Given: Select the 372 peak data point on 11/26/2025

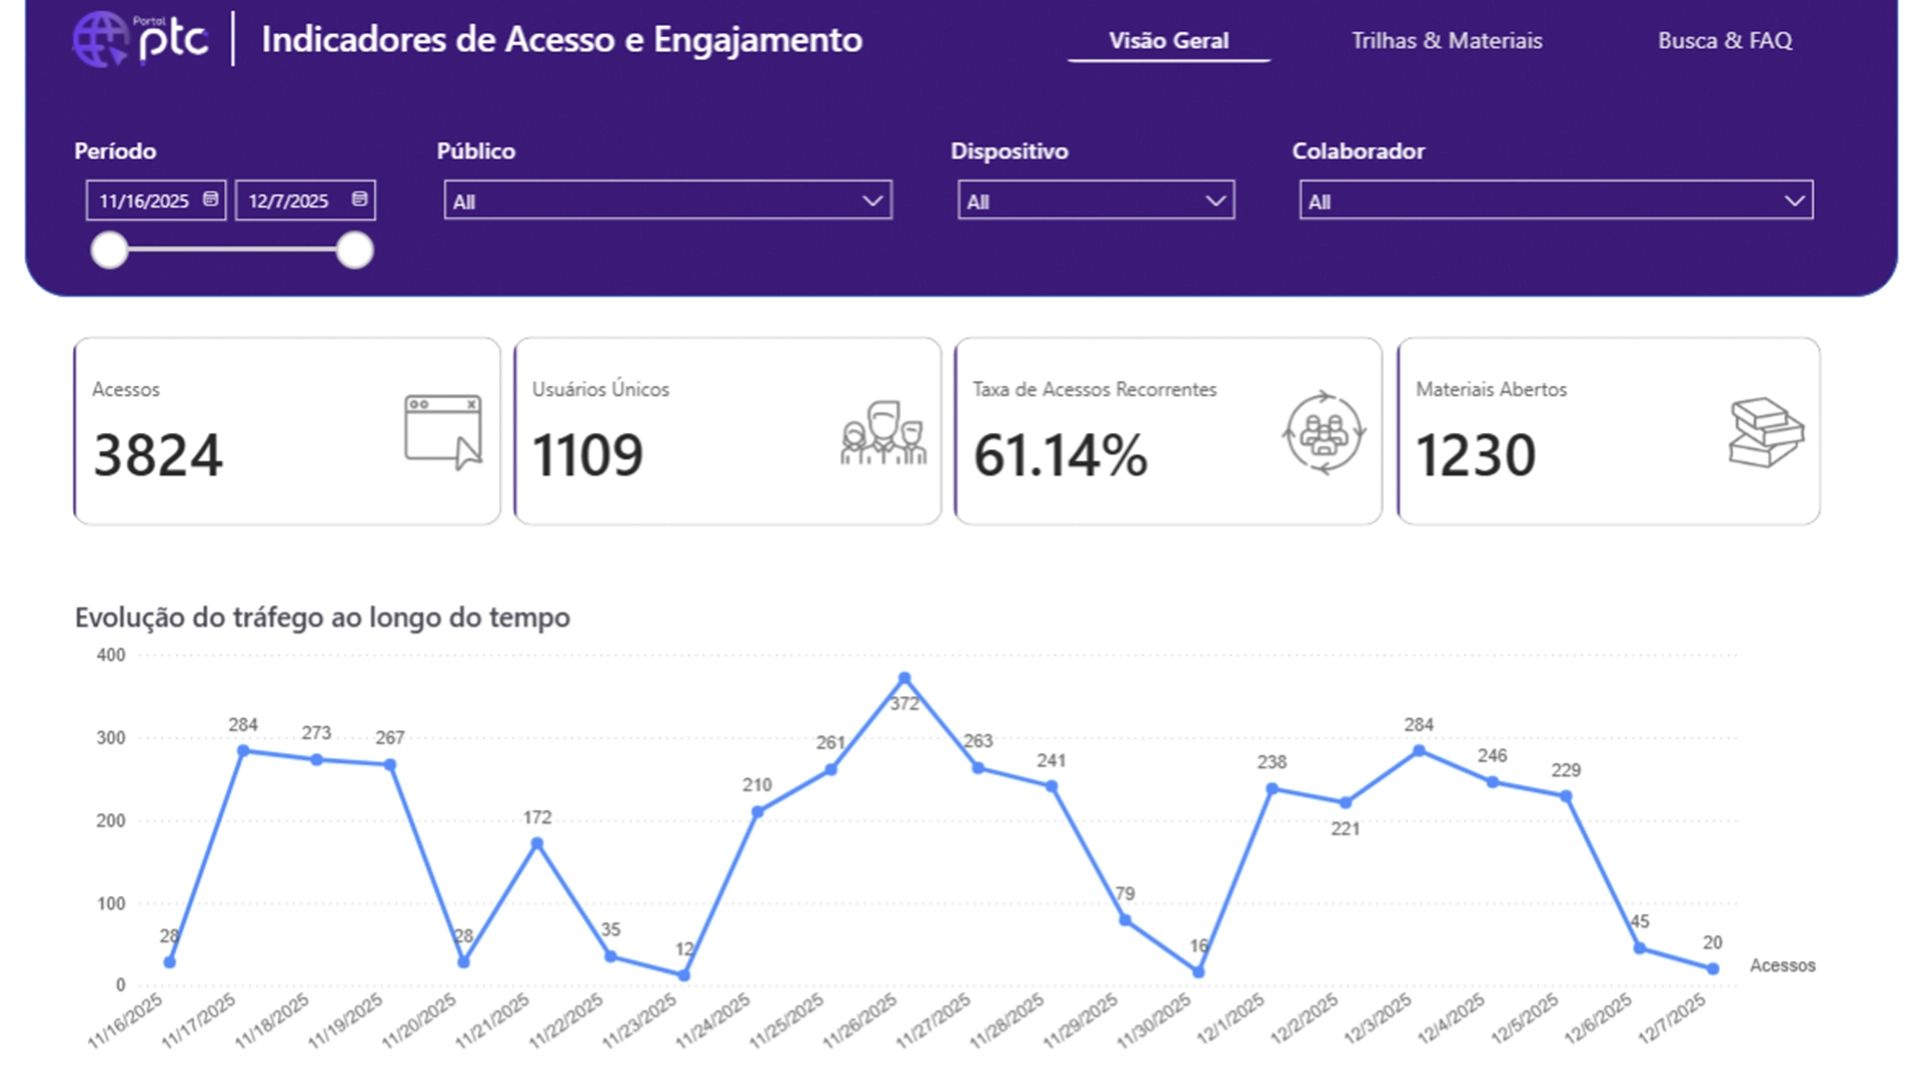Looking at the screenshot, I should (x=905, y=678).
